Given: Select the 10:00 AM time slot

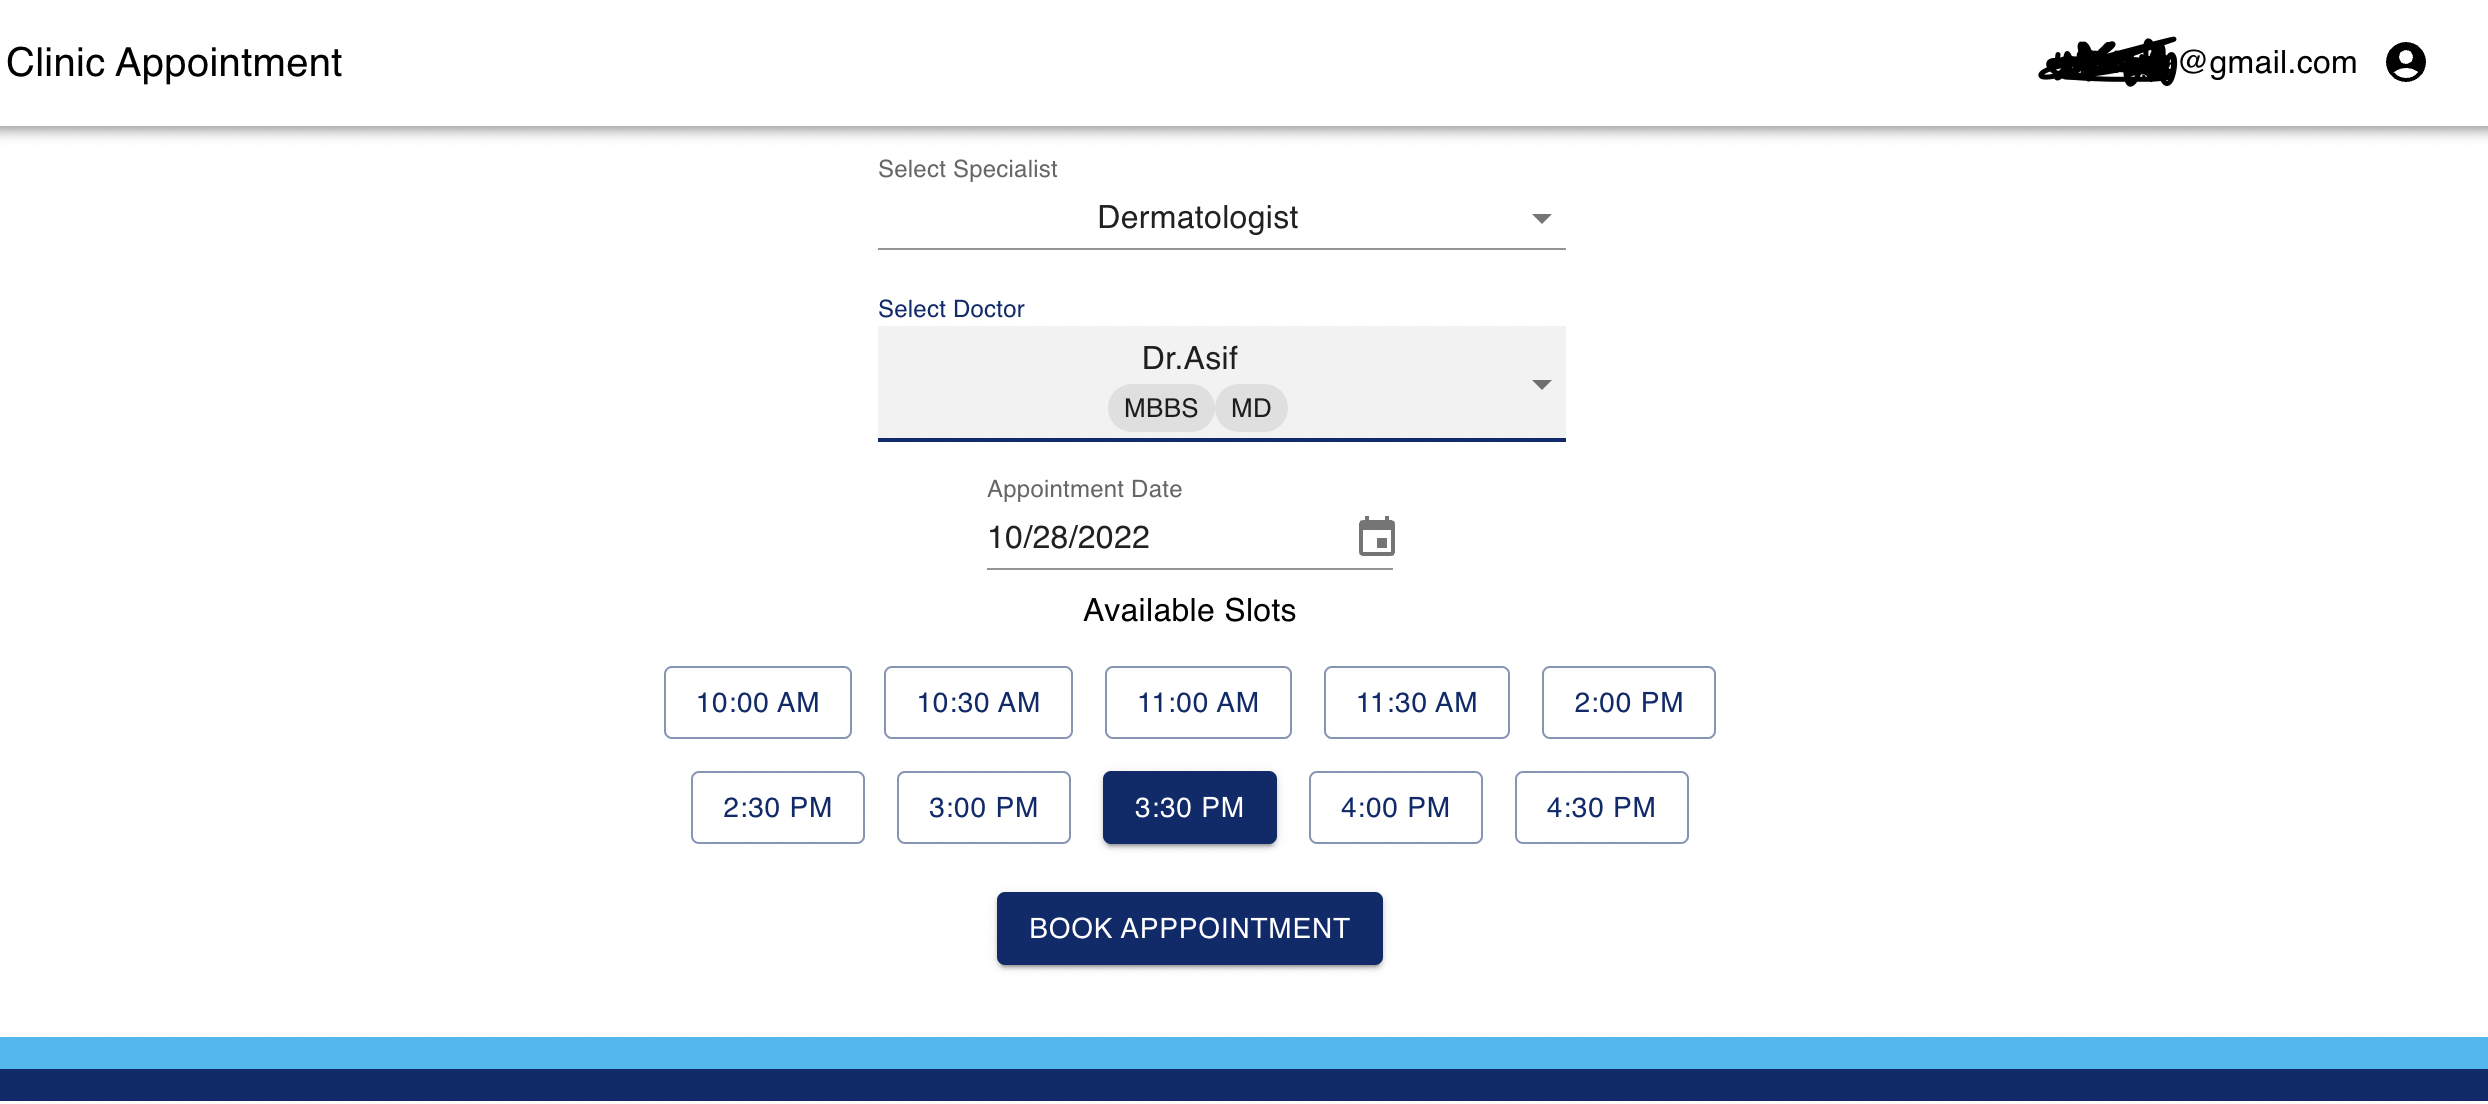Looking at the screenshot, I should click(x=757, y=703).
